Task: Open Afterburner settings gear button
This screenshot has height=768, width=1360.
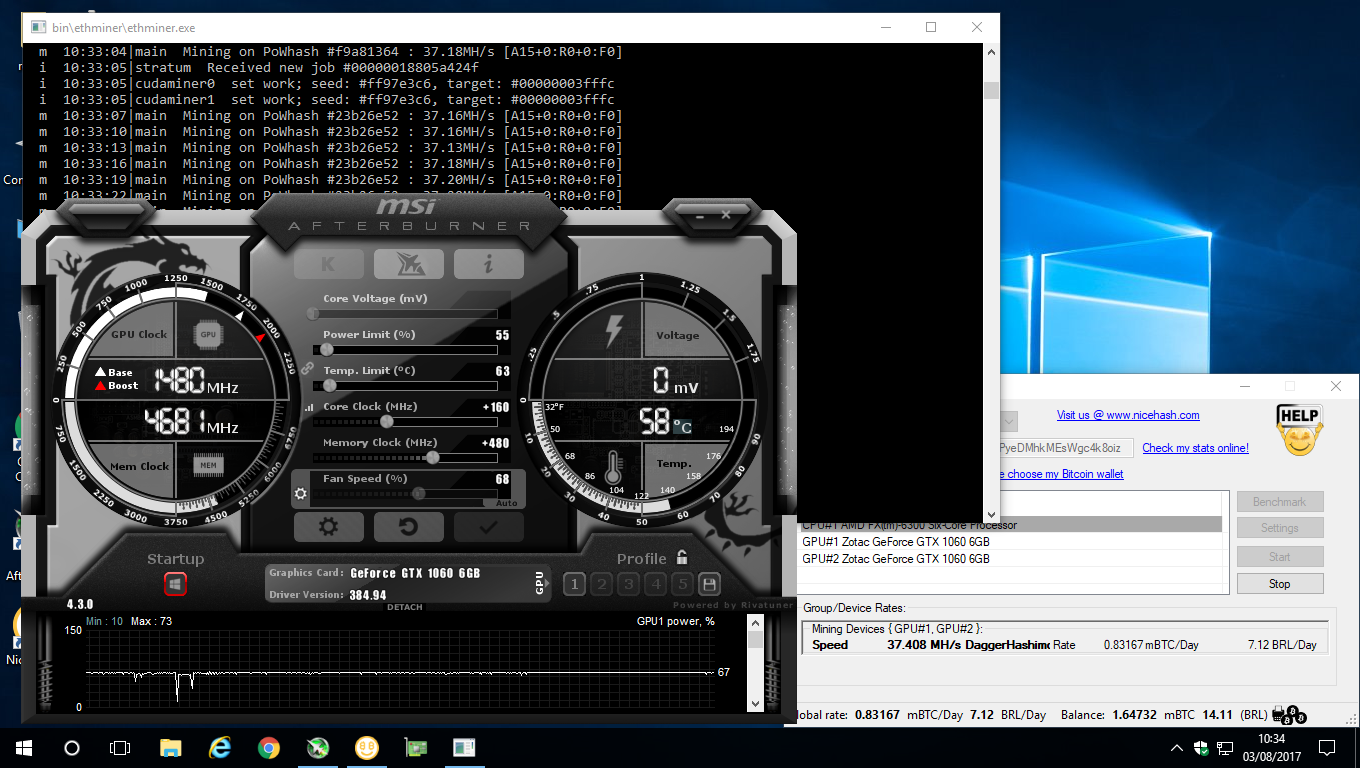Action: tap(328, 526)
